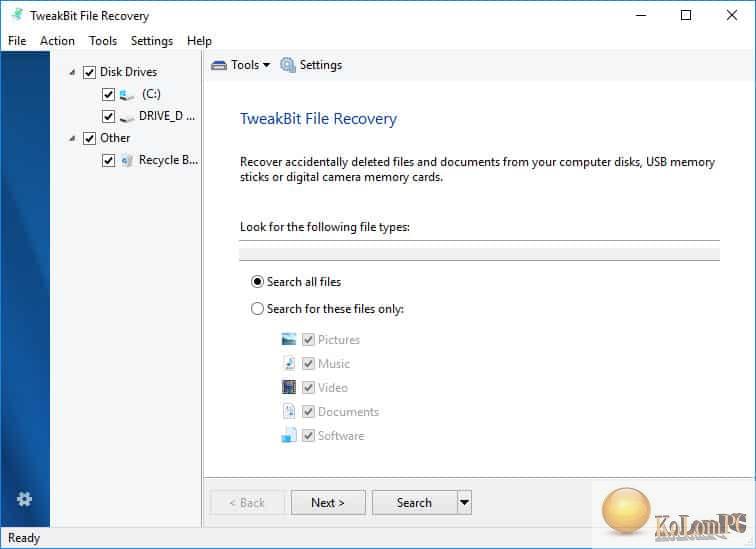The width and height of the screenshot is (756, 549).
Task: Open the Settings menu in menu bar
Action: [x=152, y=41]
